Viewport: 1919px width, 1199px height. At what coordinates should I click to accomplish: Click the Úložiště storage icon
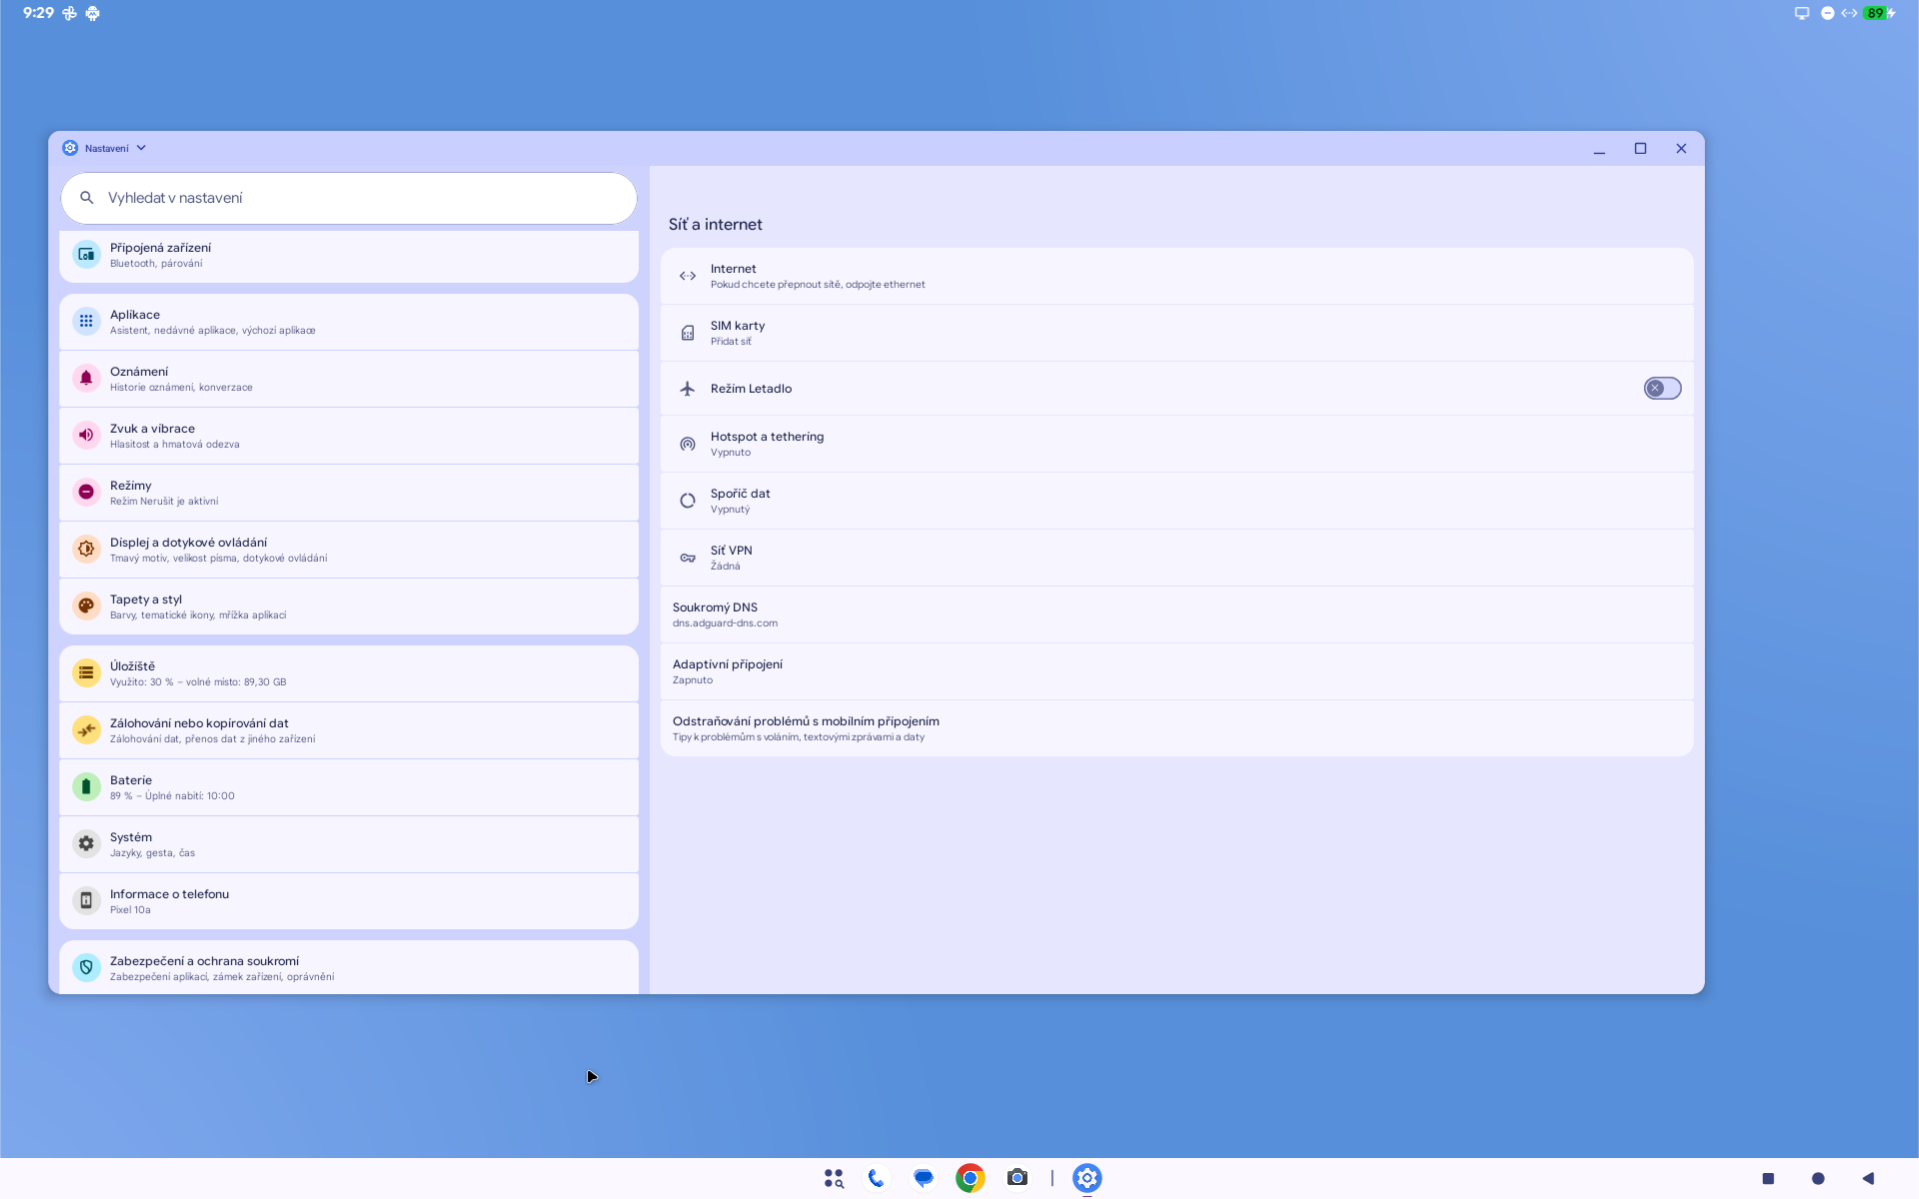(x=86, y=673)
